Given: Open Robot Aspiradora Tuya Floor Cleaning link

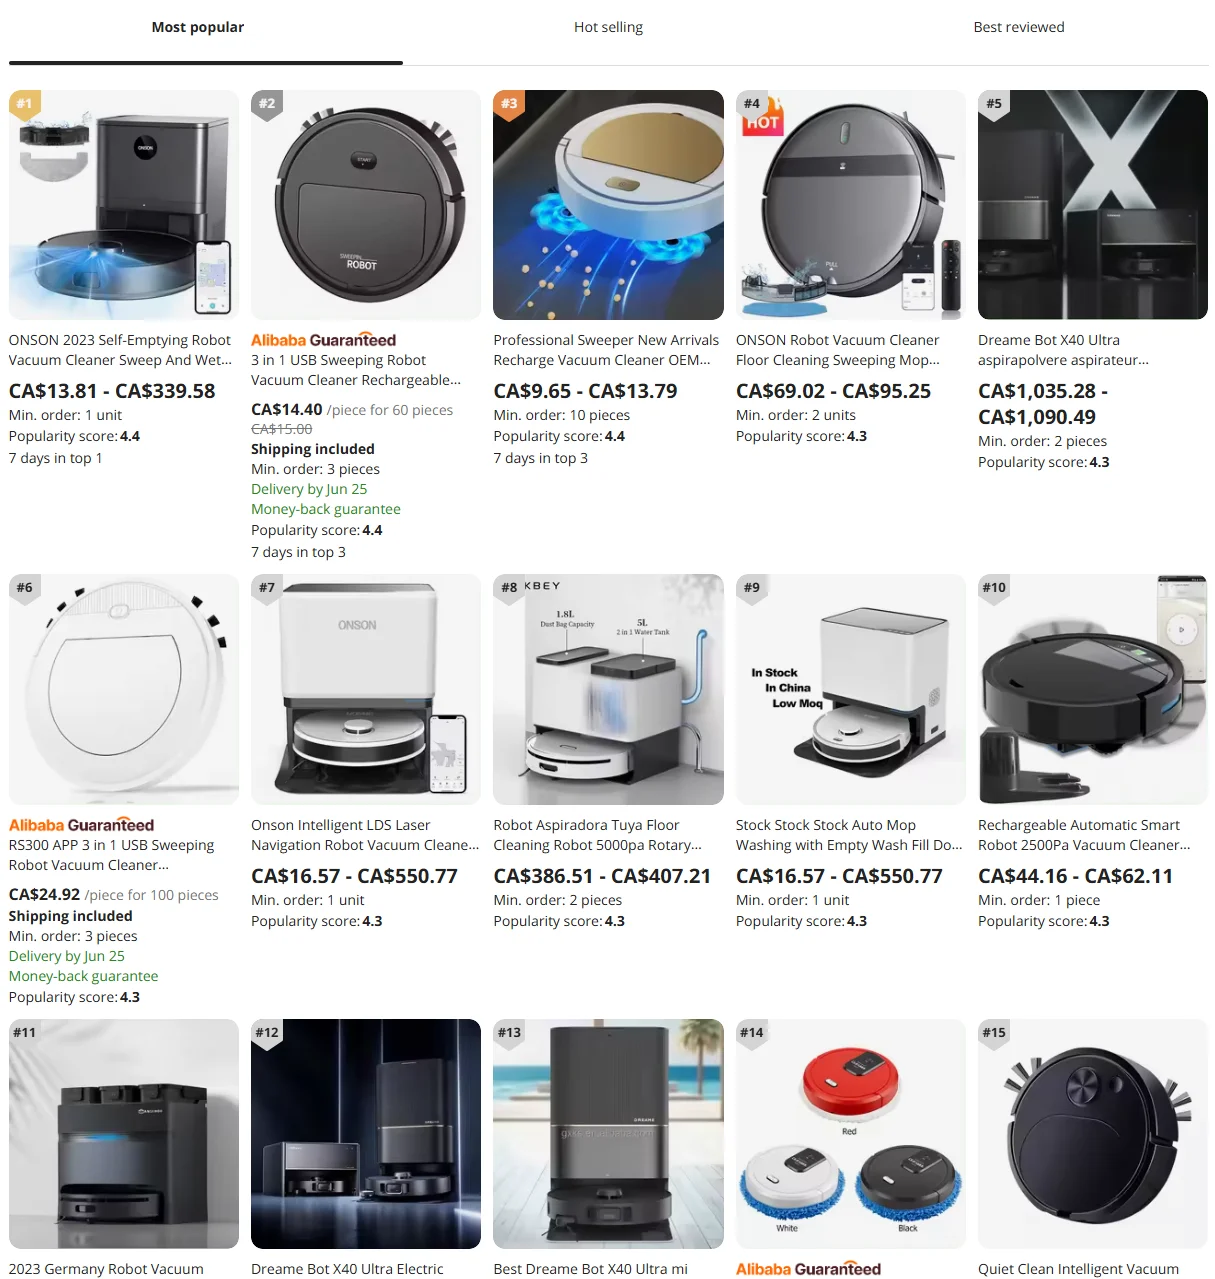Looking at the screenshot, I should [597, 835].
